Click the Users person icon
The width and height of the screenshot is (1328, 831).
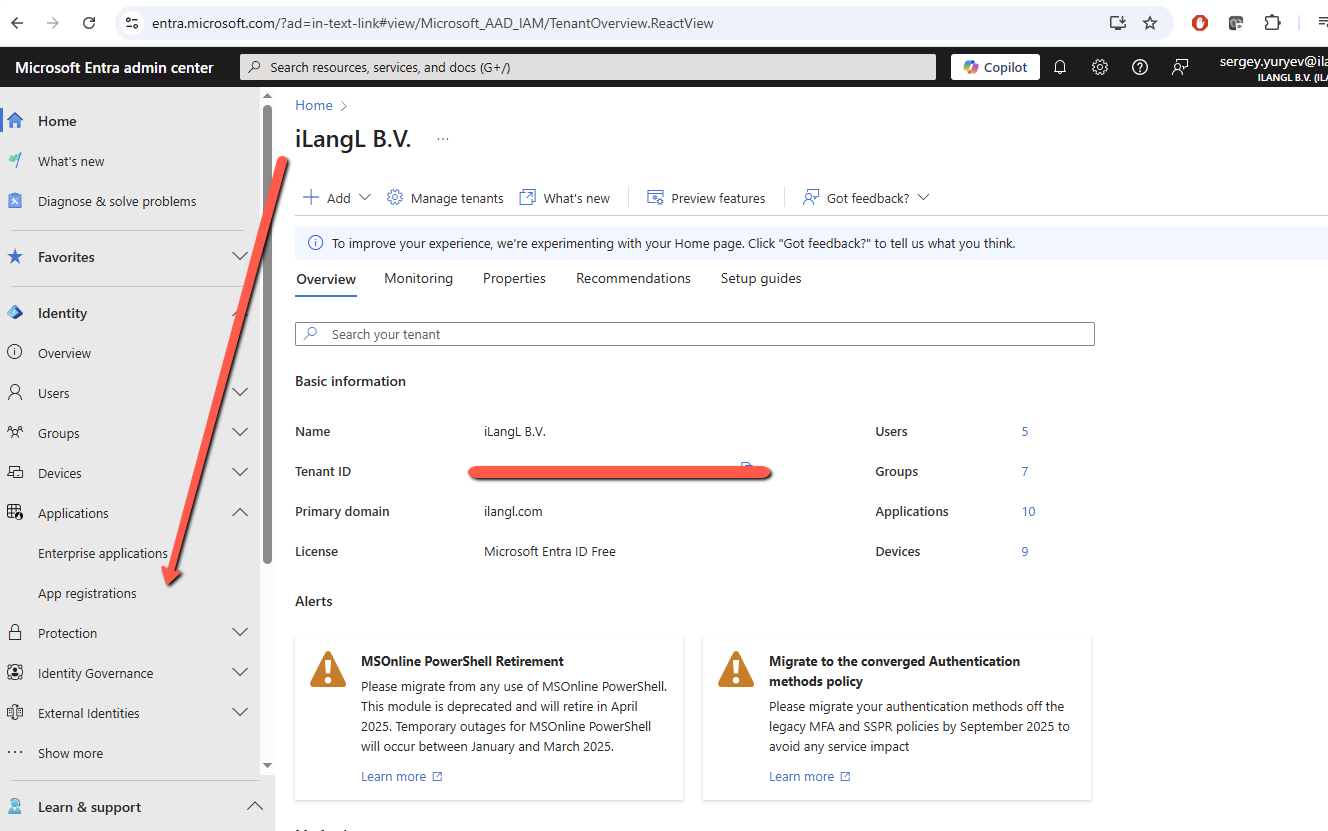point(15,393)
